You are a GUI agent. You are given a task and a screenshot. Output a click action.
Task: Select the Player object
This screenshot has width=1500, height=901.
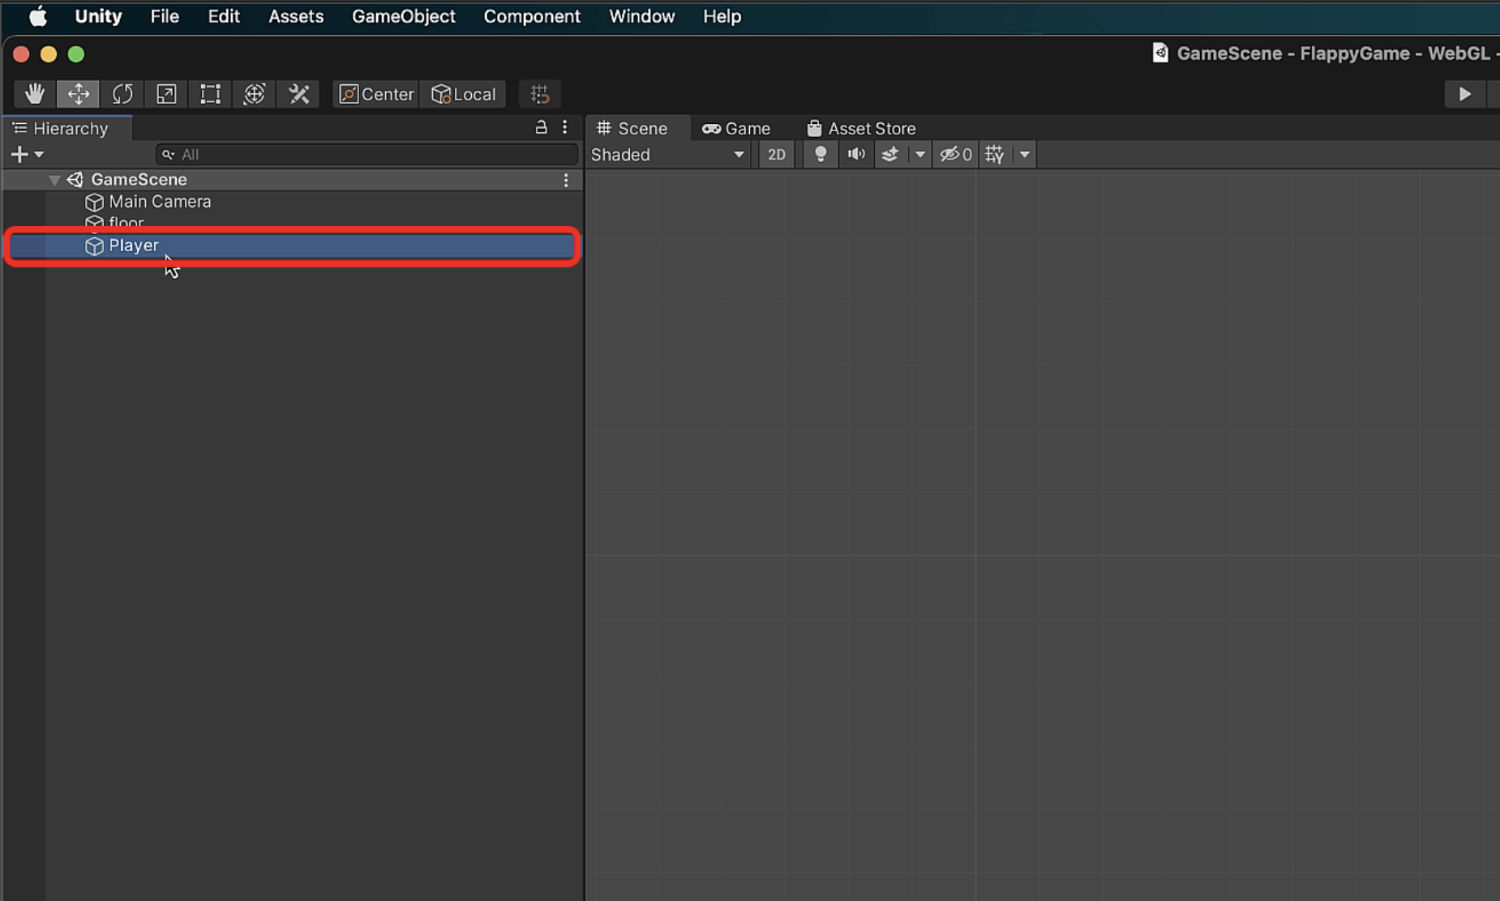[292, 246]
